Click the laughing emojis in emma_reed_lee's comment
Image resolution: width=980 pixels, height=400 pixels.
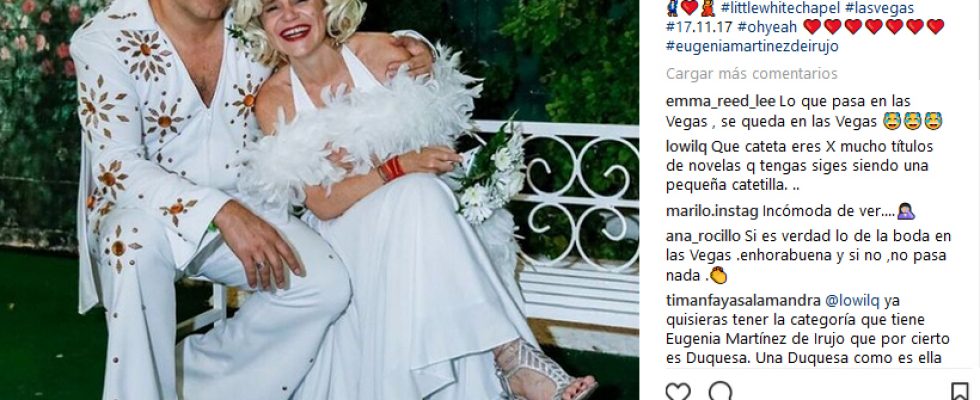pyautogui.click(x=912, y=121)
